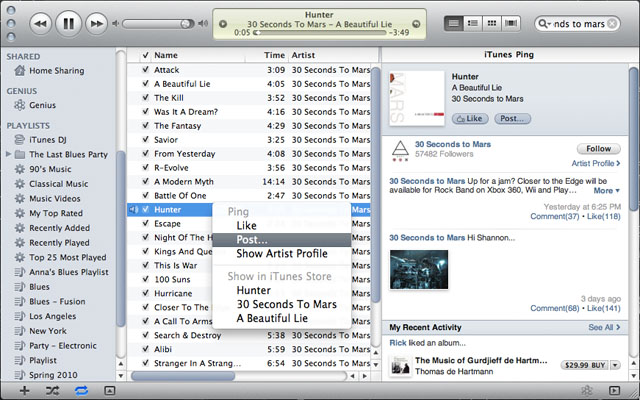Open Comment(37) link
Screen dimensions: 640x400
(x=555, y=216)
